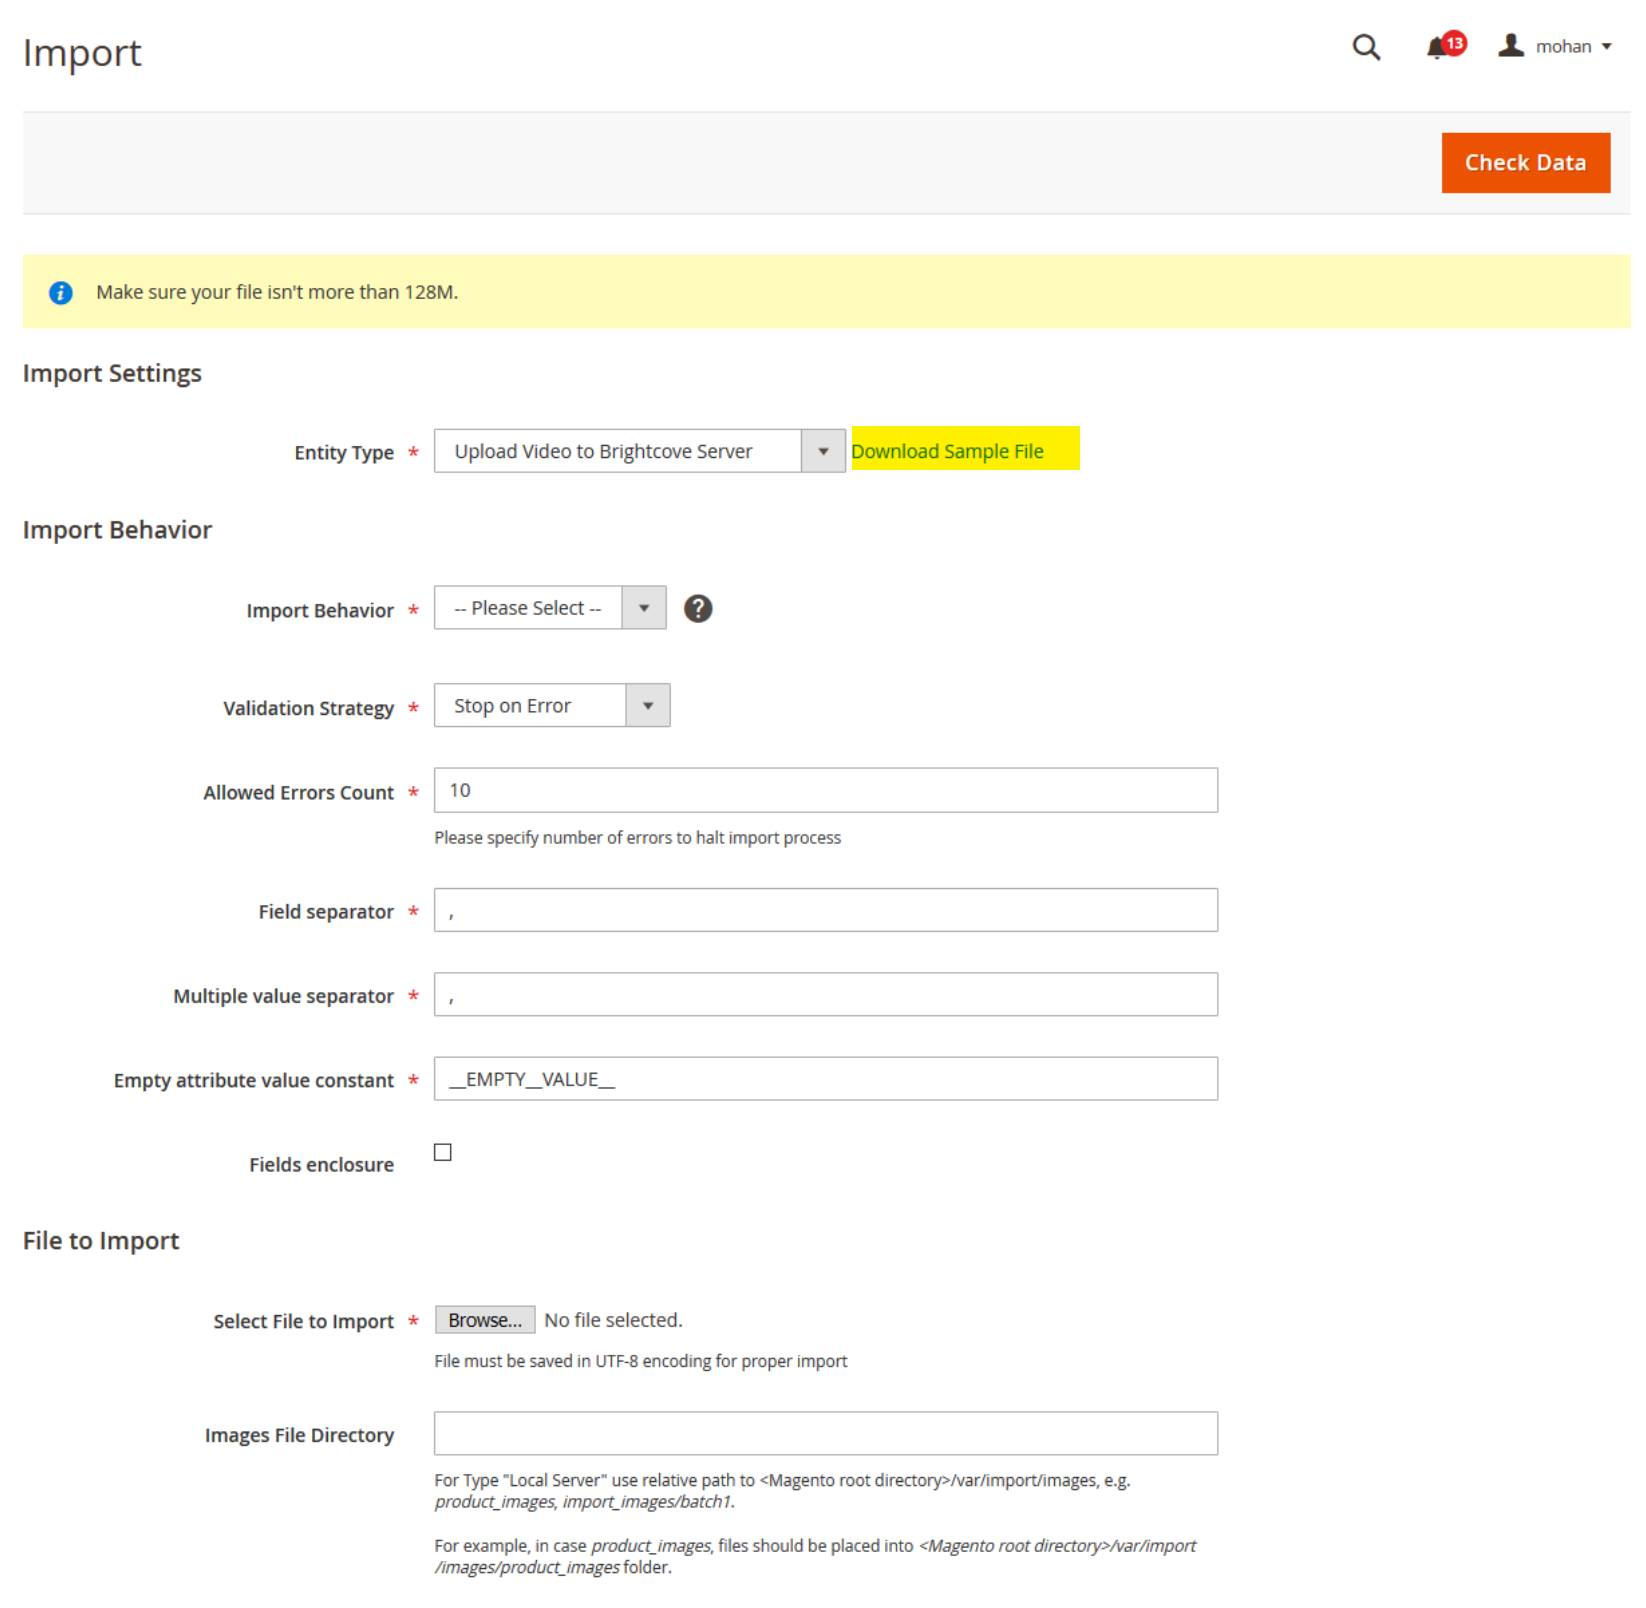Open Import Behavior help via question mark icon

click(698, 607)
